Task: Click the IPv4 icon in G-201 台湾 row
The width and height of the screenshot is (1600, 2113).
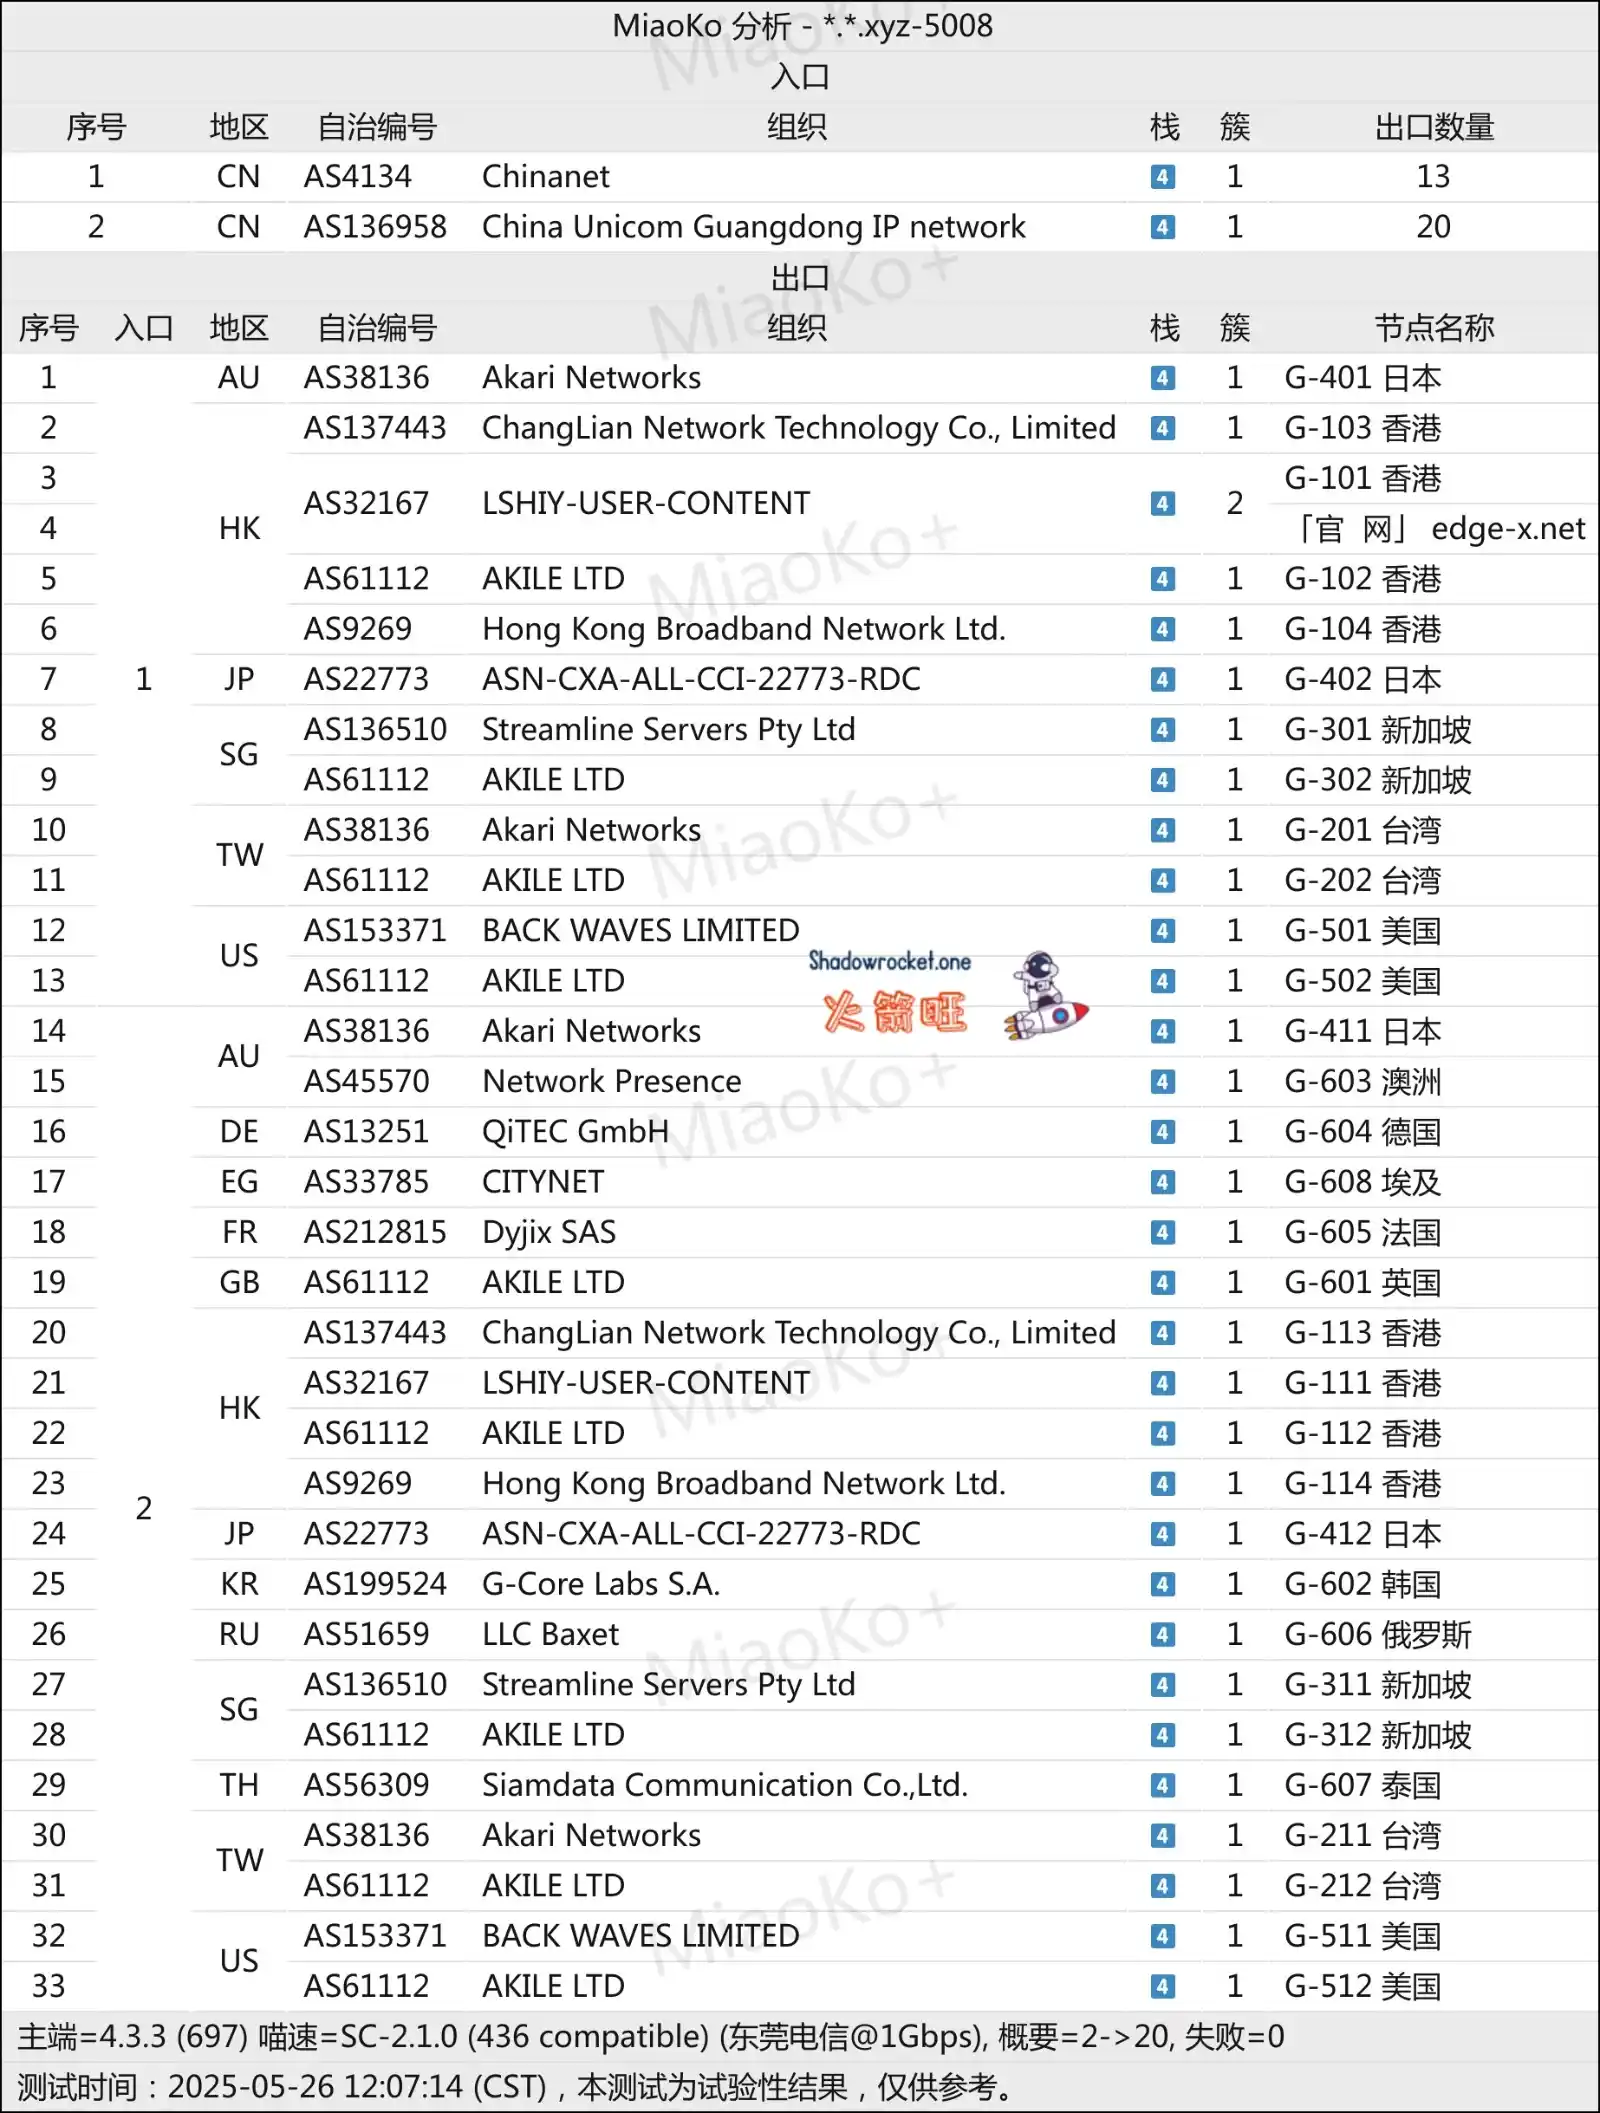Action: [1162, 830]
